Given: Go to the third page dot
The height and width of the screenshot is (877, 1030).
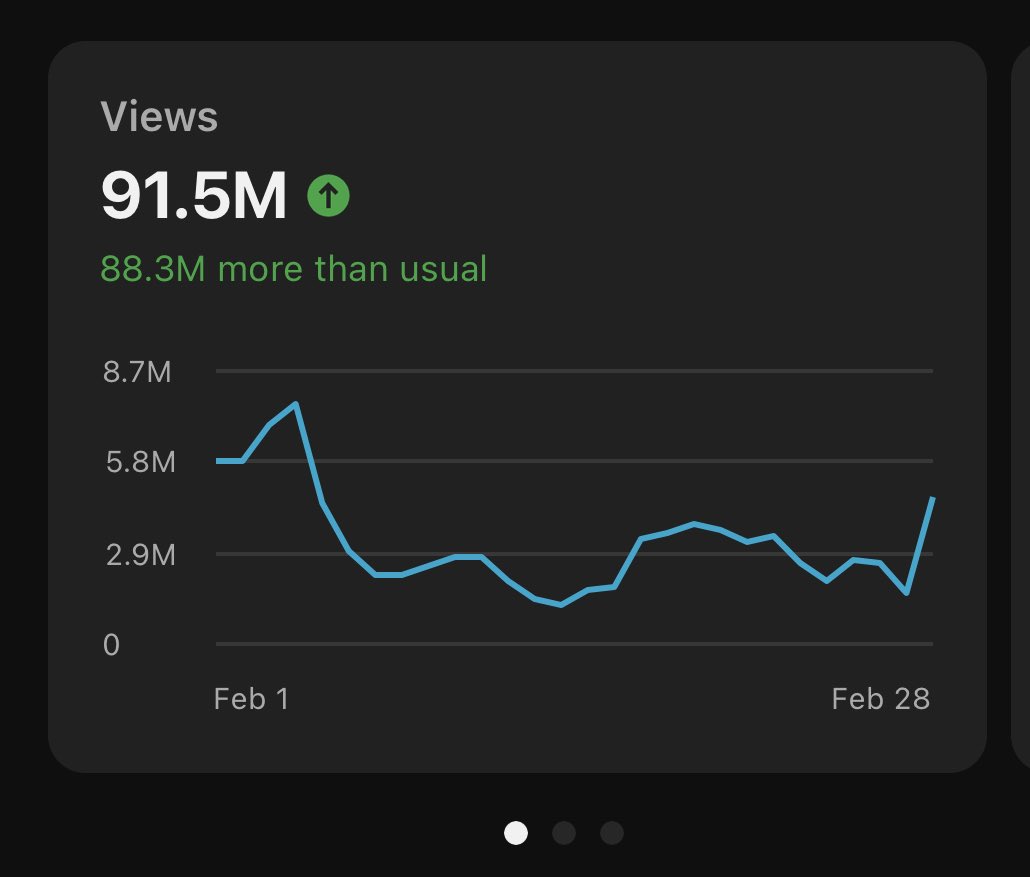Looking at the screenshot, I should click(x=612, y=833).
